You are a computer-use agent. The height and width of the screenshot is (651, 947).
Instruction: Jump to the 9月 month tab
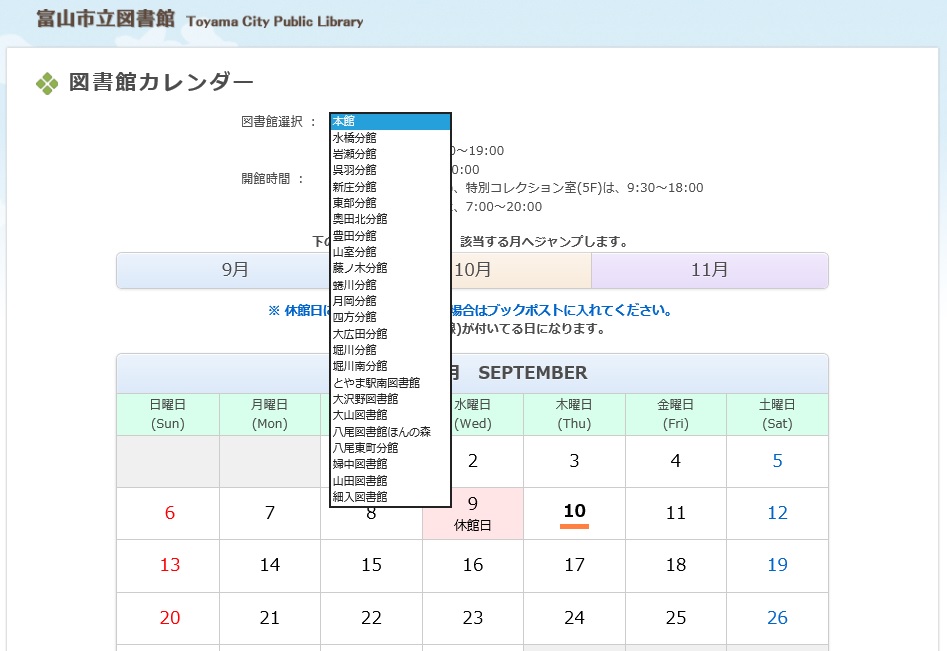[235, 270]
